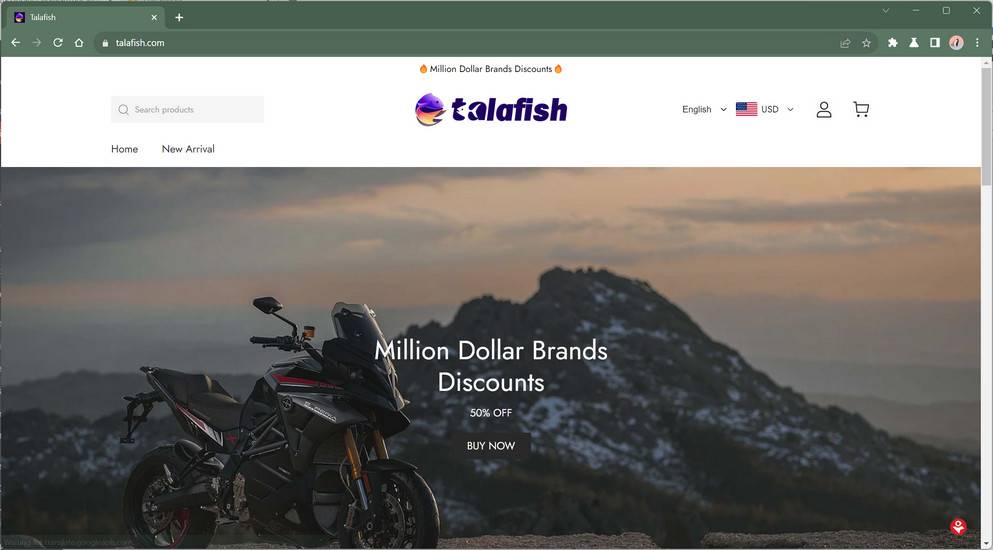
Task: Open the user account icon
Action: click(x=823, y=109)
